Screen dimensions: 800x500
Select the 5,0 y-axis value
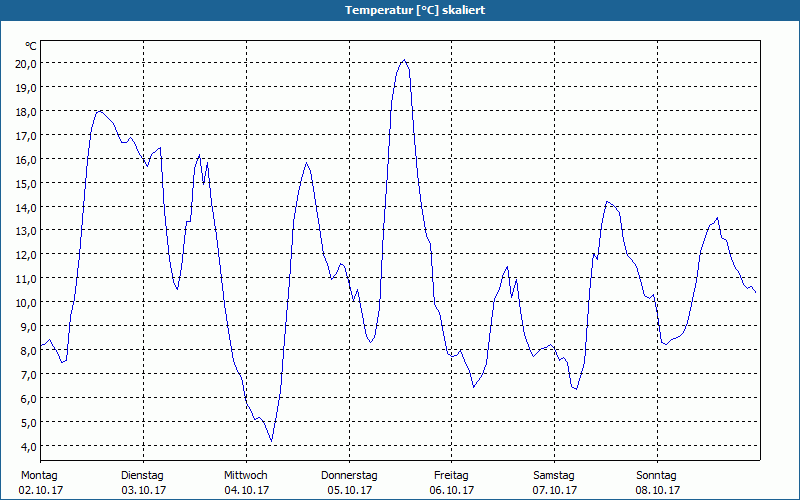click(28, 423)
